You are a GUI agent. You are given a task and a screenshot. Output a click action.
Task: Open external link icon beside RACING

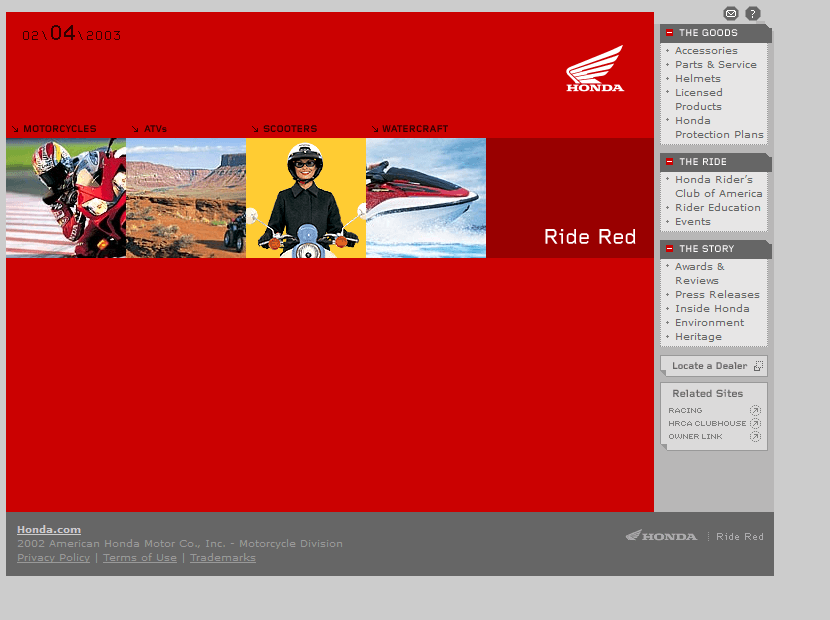(755, 410)
